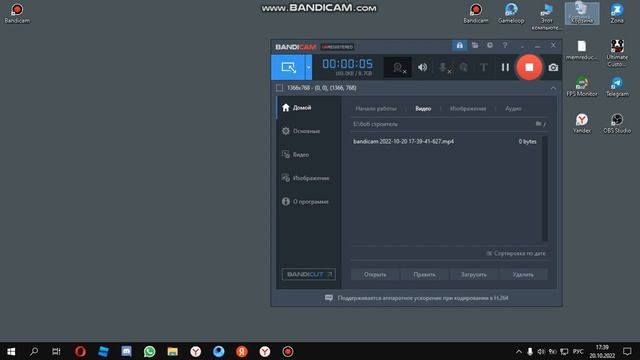Click the hardware acceleration H.264 notice

pos(416,298)
